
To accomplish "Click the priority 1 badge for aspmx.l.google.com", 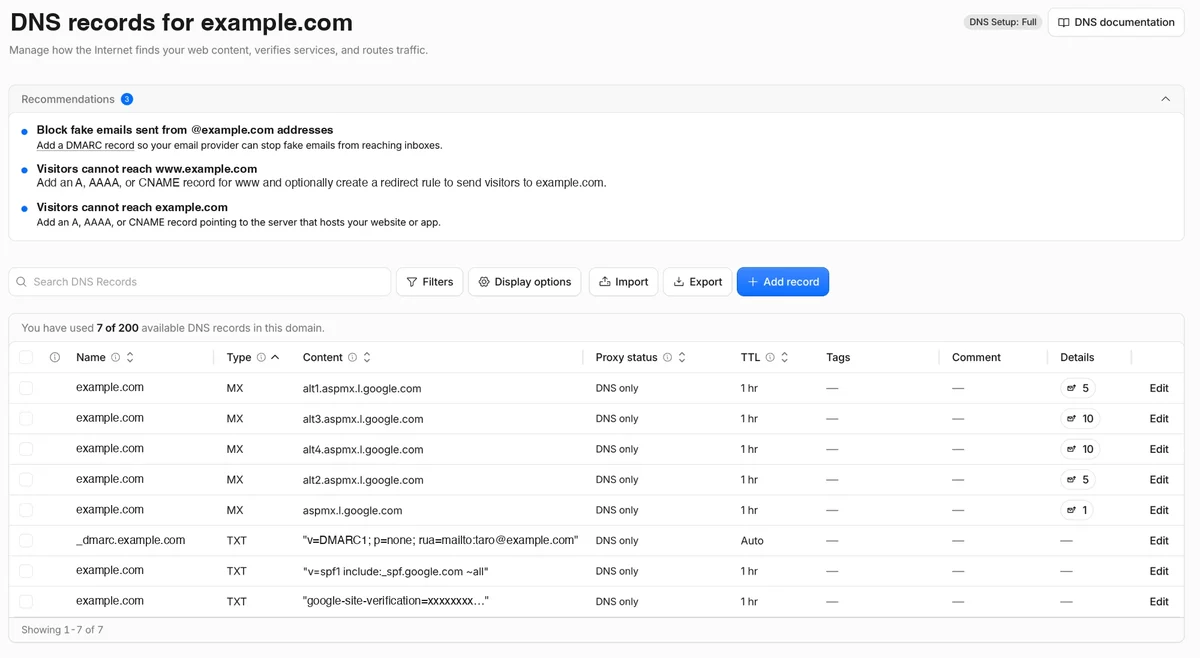I will tap(1077, 510).
